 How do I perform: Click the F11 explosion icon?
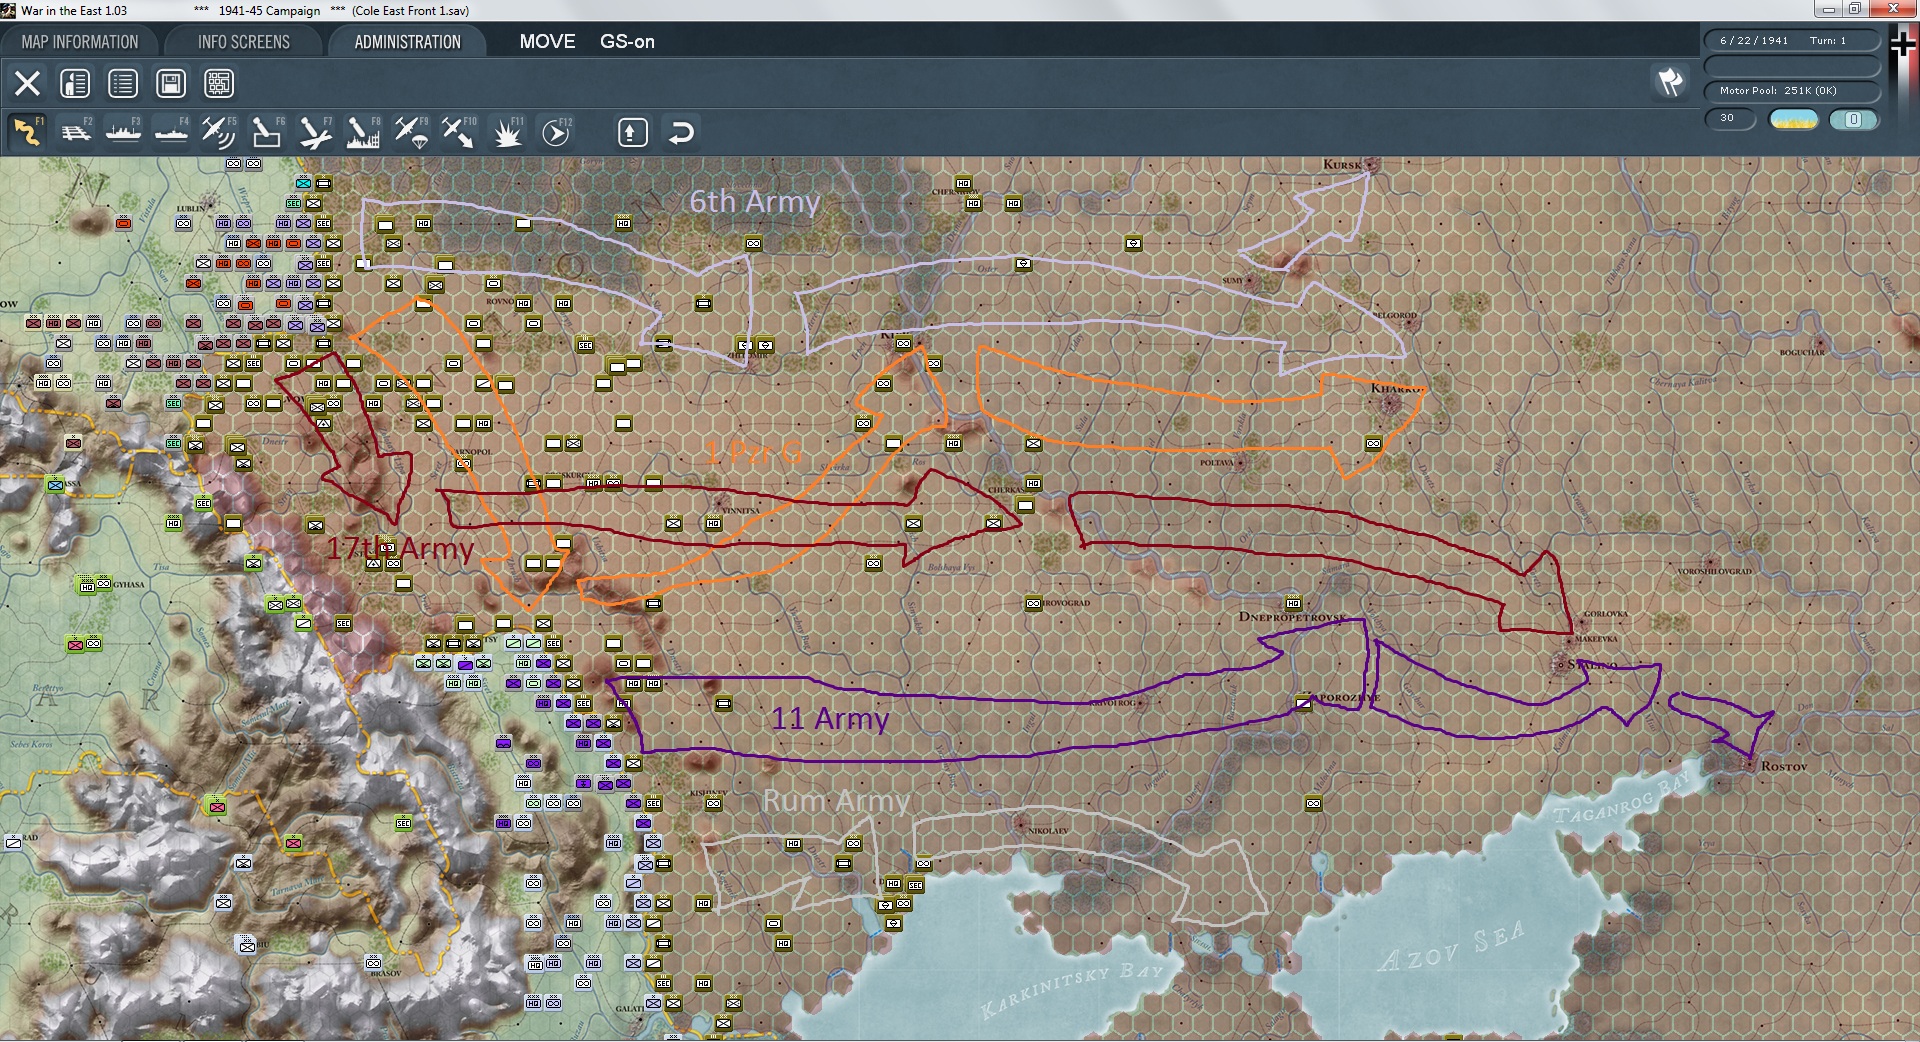507,132
